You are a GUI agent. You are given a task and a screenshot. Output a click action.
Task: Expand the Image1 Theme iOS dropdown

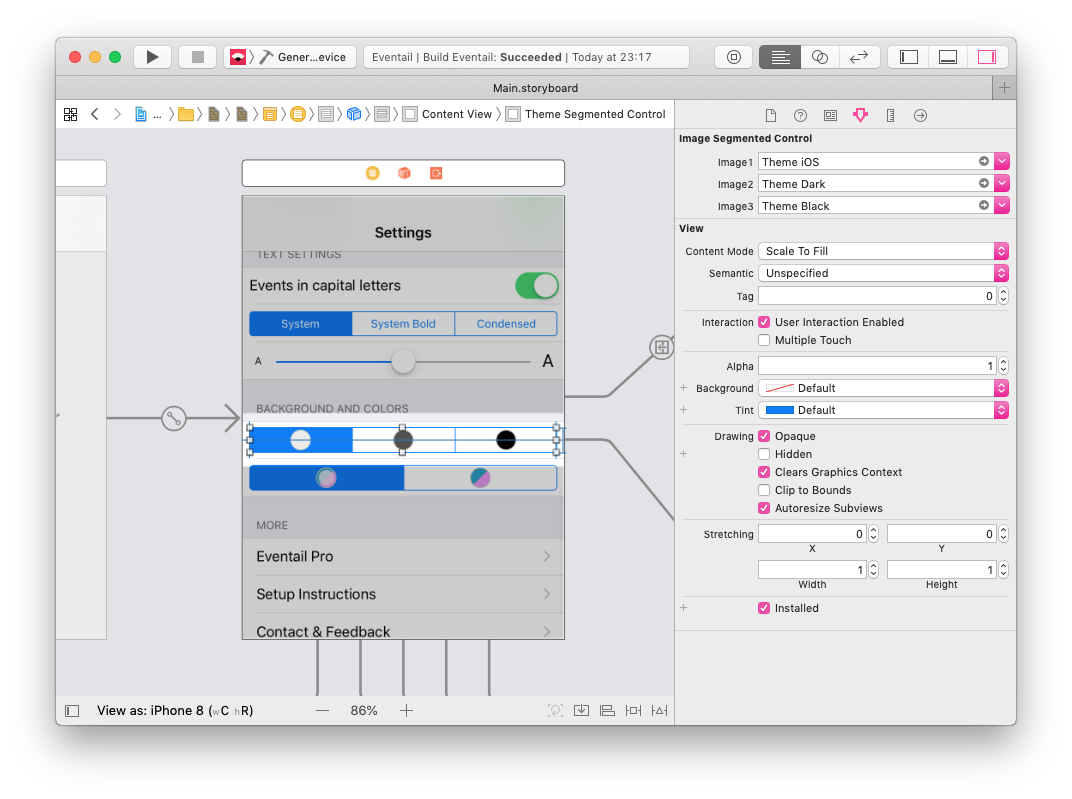pyautogui.click(x=1001, y=162)
